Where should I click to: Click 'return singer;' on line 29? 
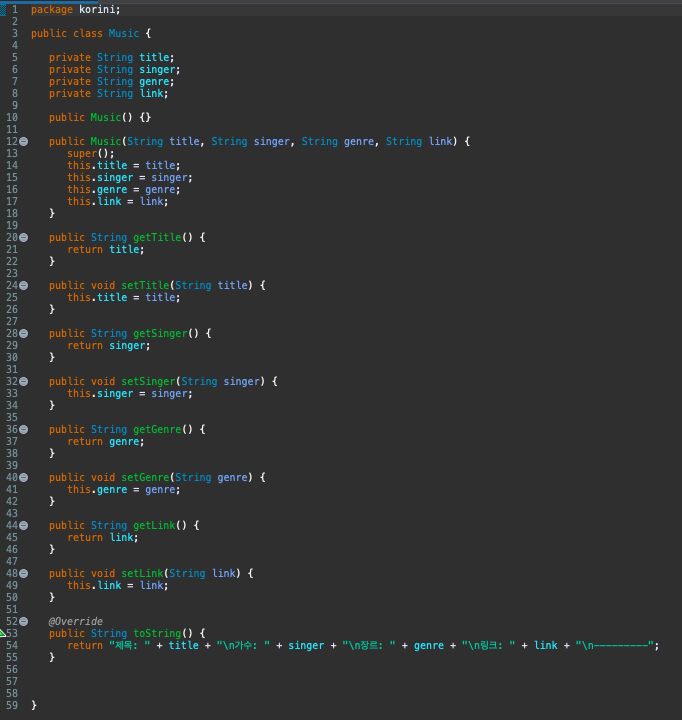108,345
